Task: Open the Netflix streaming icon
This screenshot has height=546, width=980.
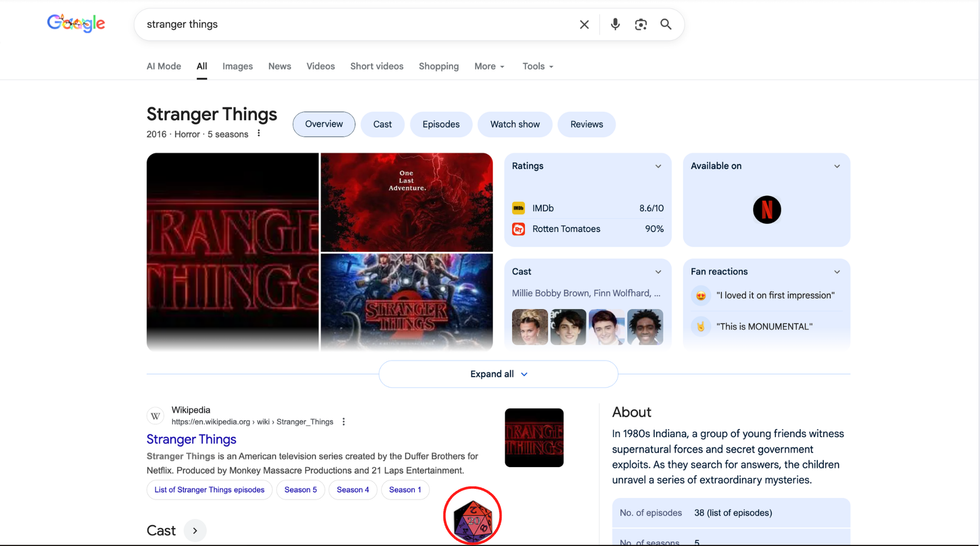Action: tap(767, 210)
